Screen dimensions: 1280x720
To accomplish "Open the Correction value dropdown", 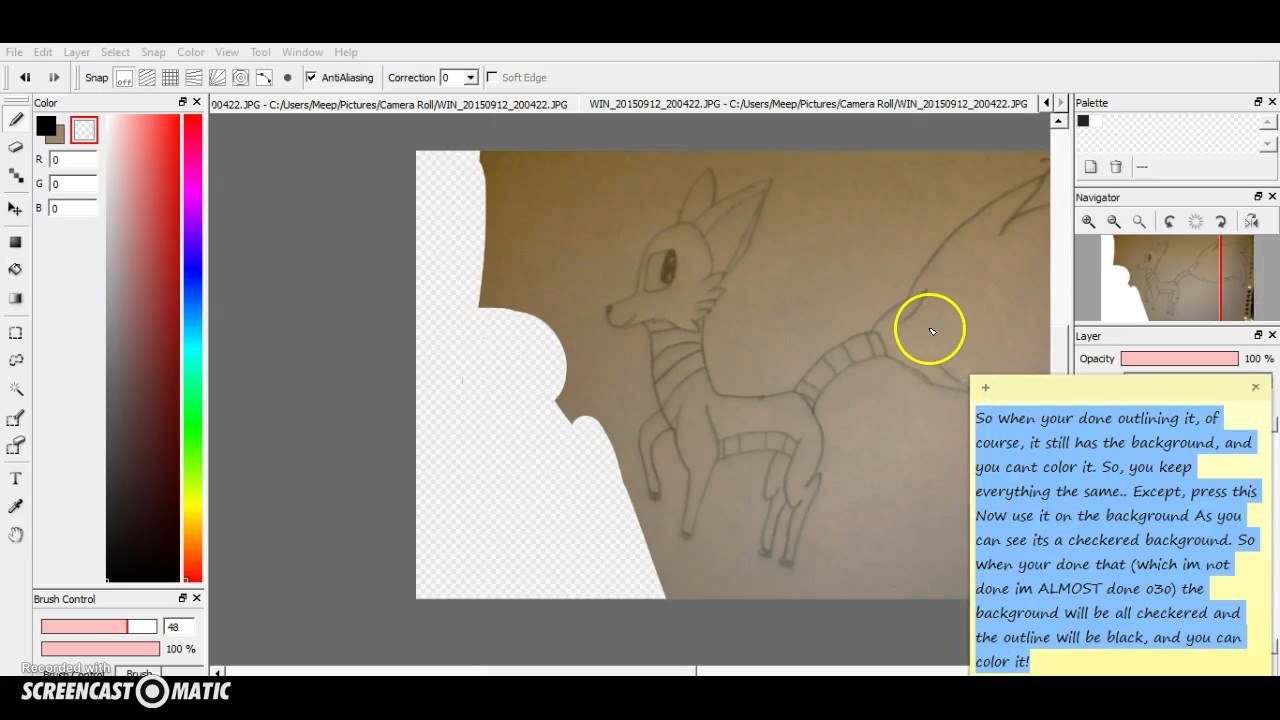I will click(470, 78).
